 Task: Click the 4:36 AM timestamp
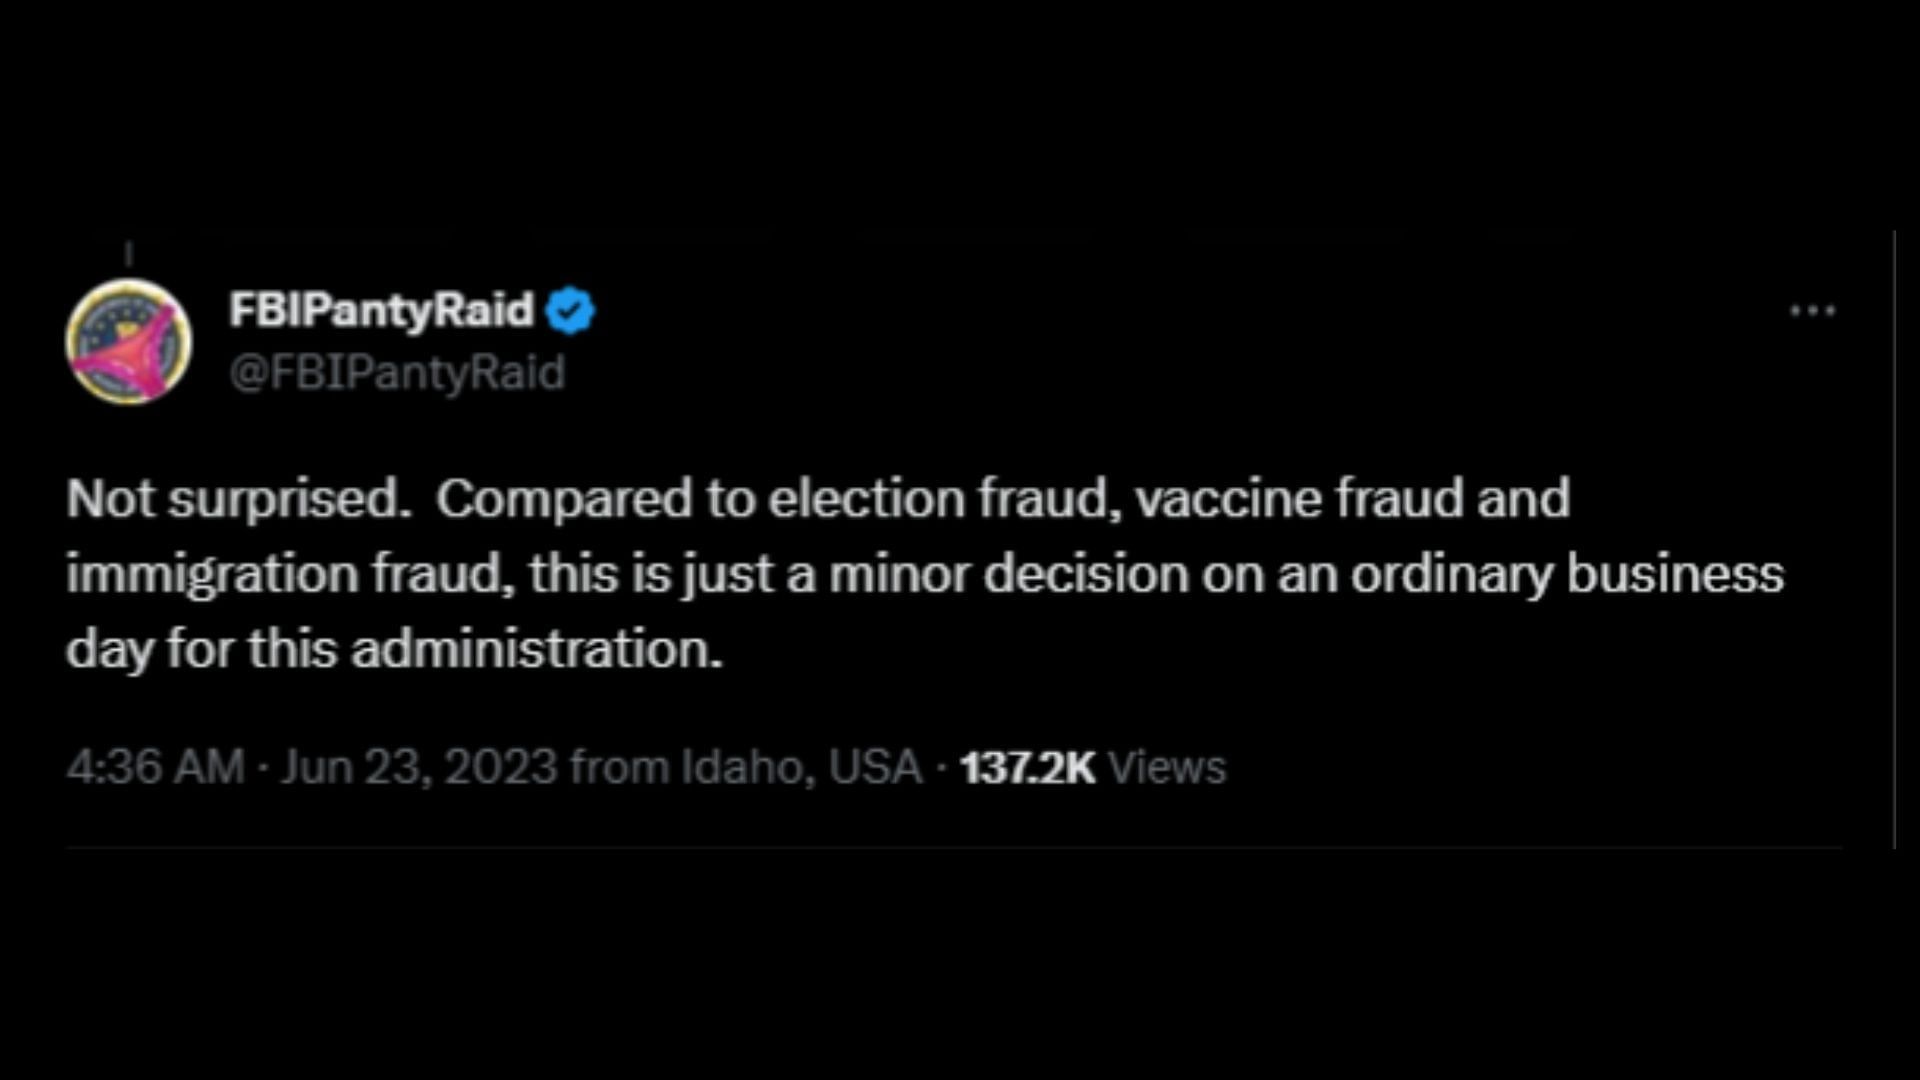[x=156, y=768]
